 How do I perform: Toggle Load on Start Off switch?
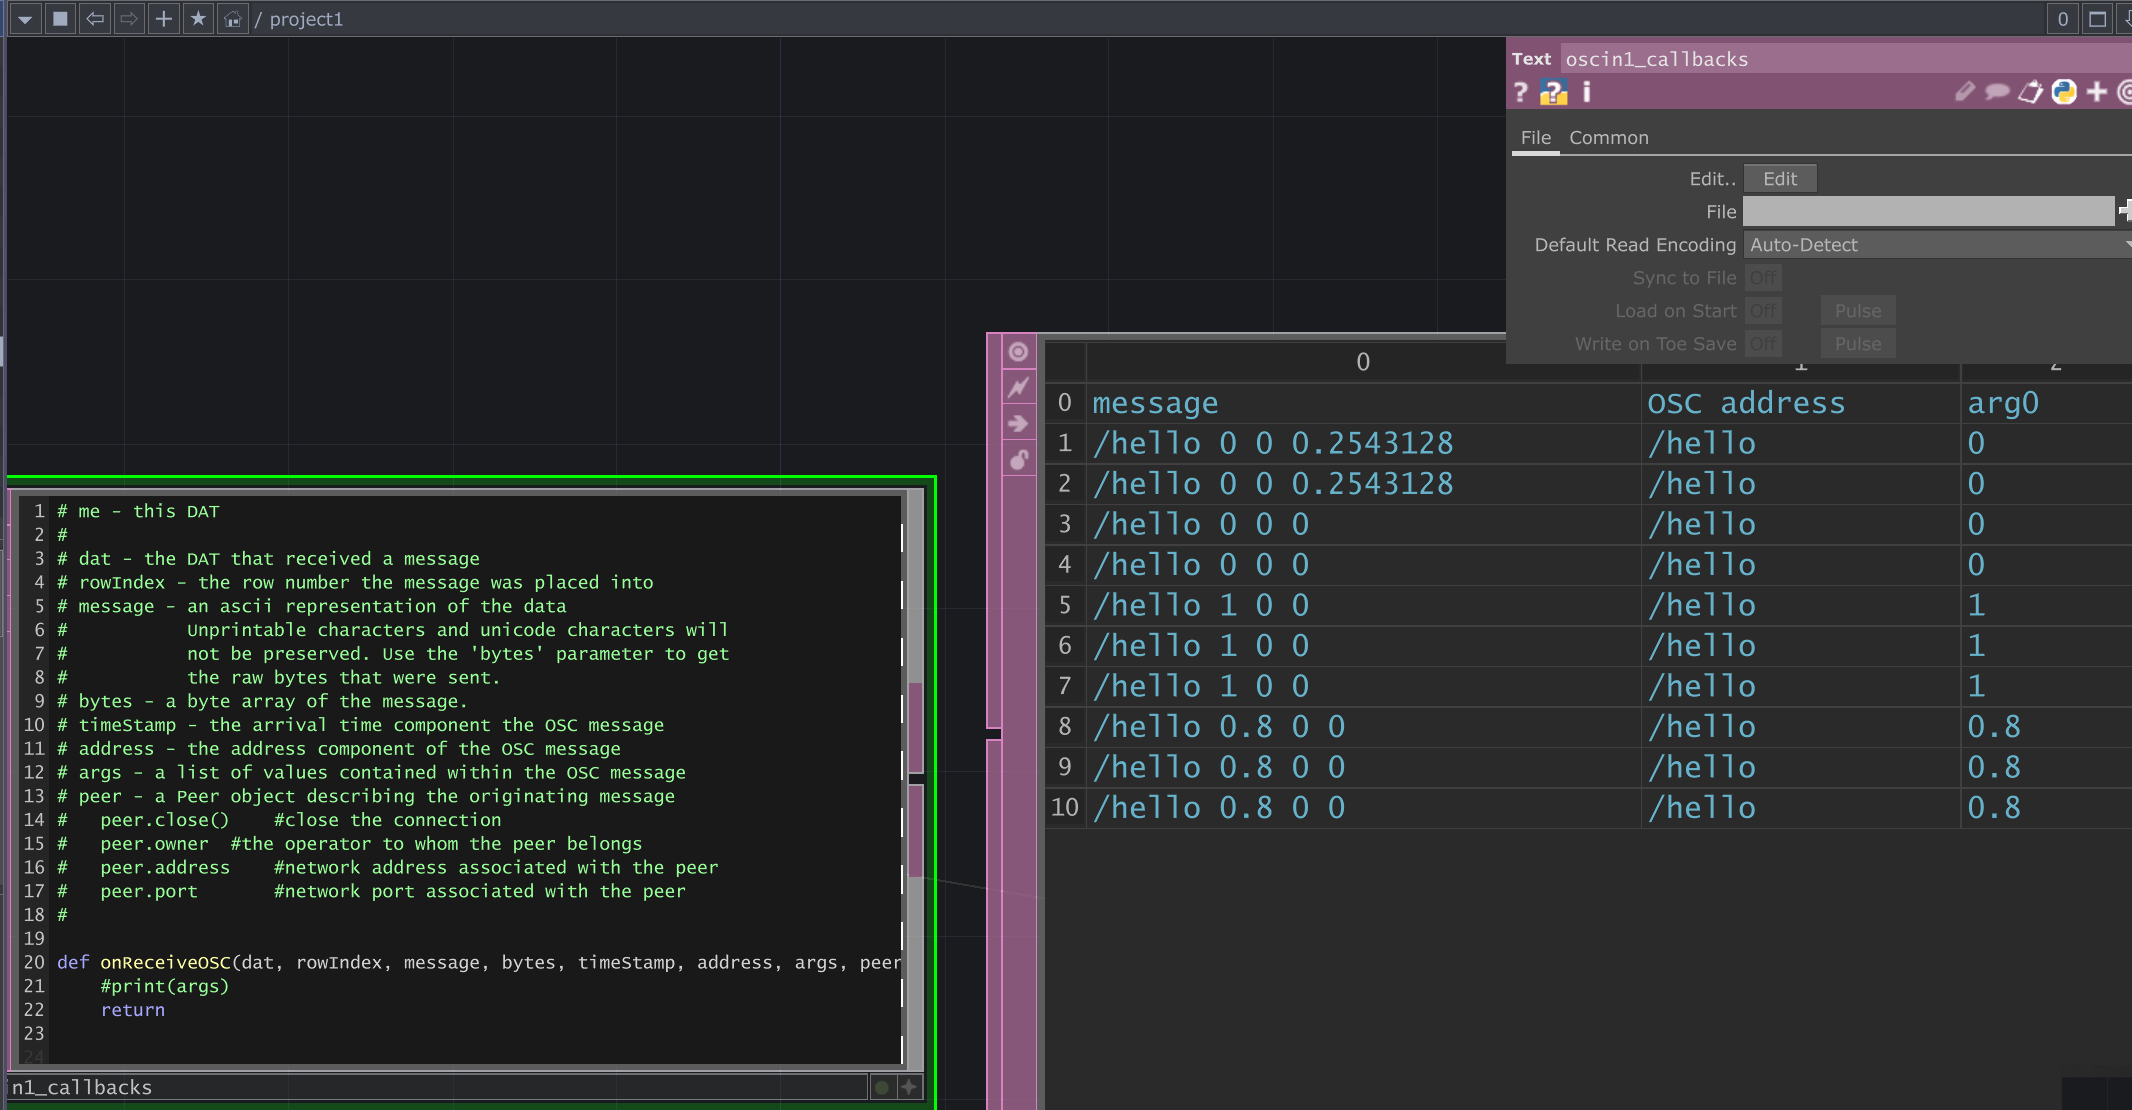tap(1763, 311)
